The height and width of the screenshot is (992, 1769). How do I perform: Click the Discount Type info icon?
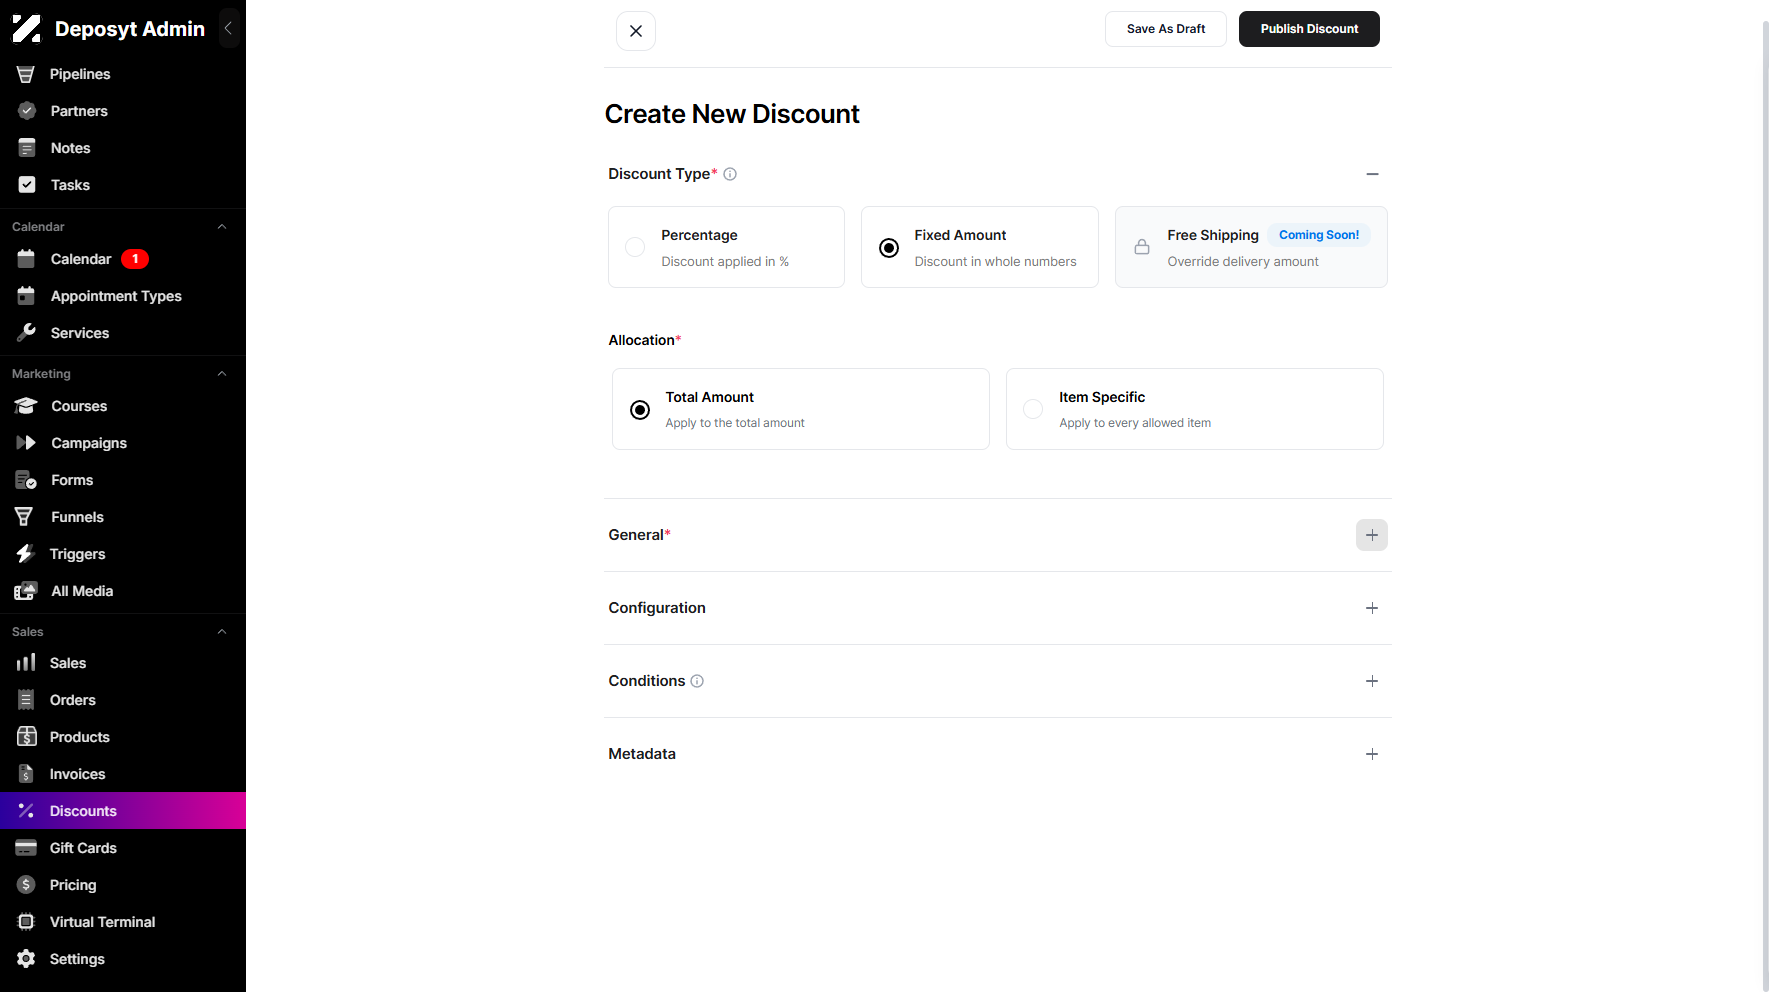tap(730, 174)
